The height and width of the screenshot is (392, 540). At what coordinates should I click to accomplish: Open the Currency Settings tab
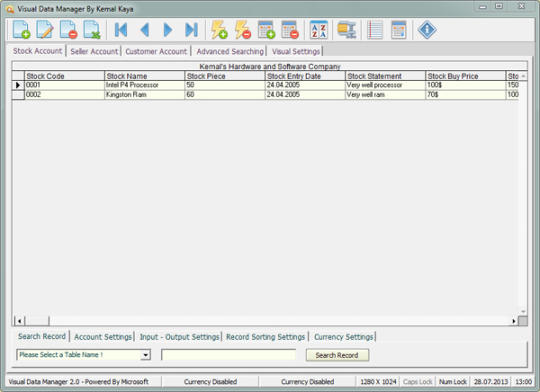tap(344, 337)
